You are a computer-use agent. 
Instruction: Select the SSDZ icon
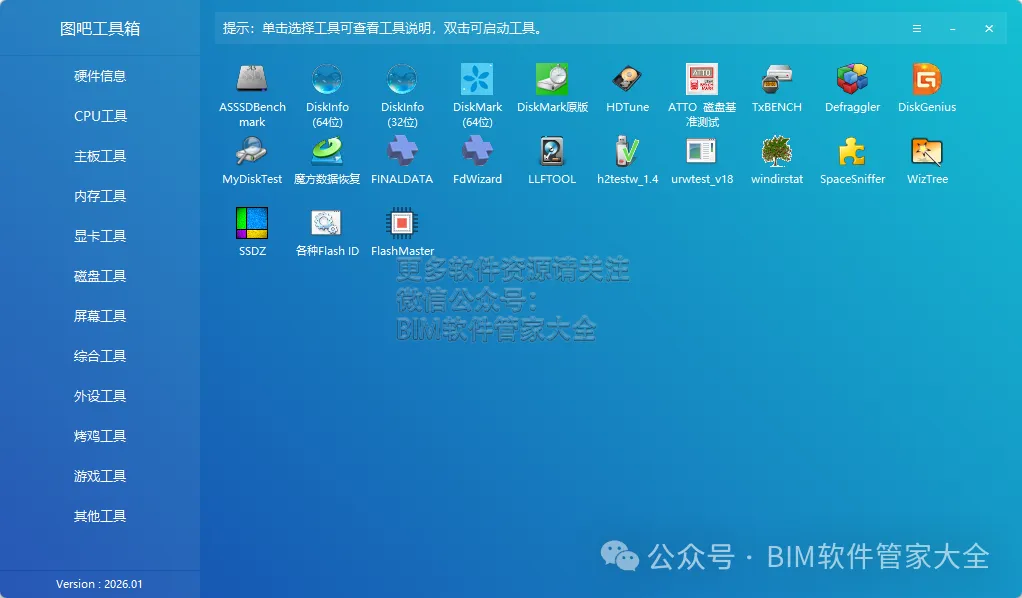pyautogui.click(x=252, y=223)
